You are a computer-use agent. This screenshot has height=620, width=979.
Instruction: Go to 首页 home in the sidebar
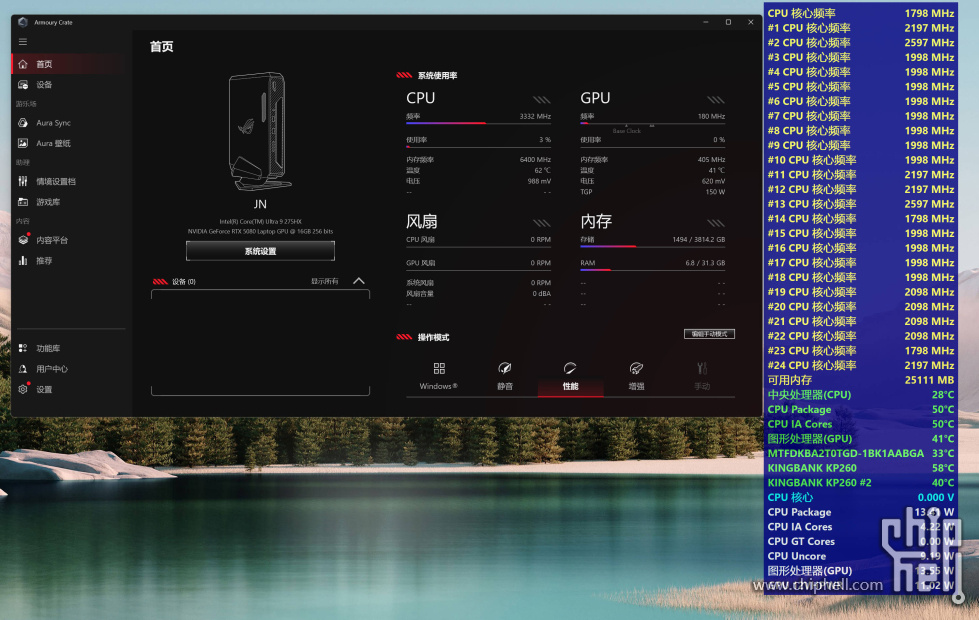pyautogui.click(x=71, y=64)
